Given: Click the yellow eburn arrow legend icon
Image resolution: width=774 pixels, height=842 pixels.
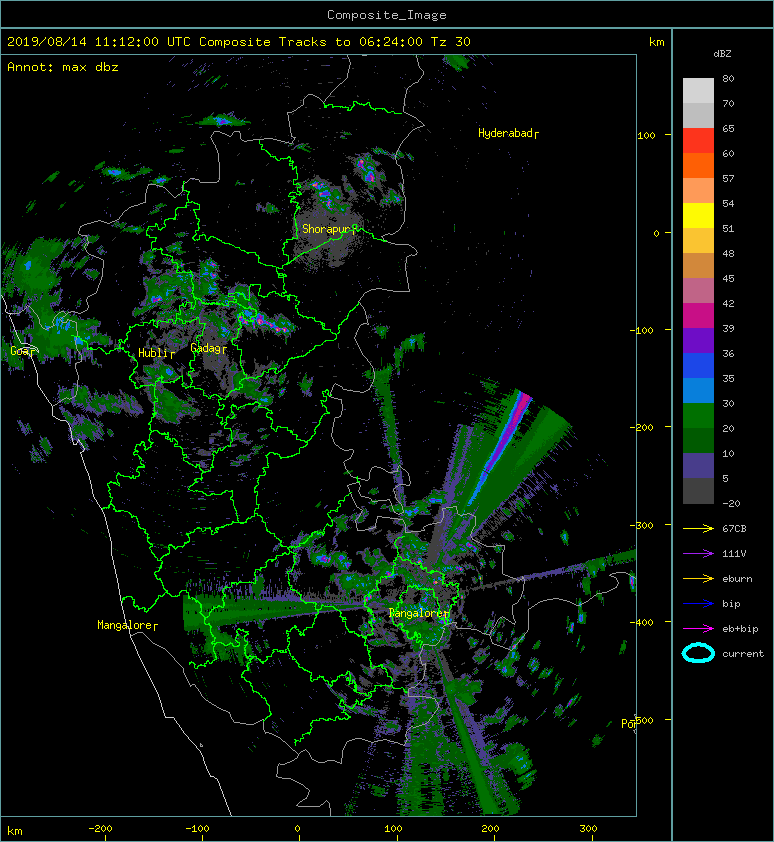Looking at the screenshot, I should coord(698,578).
